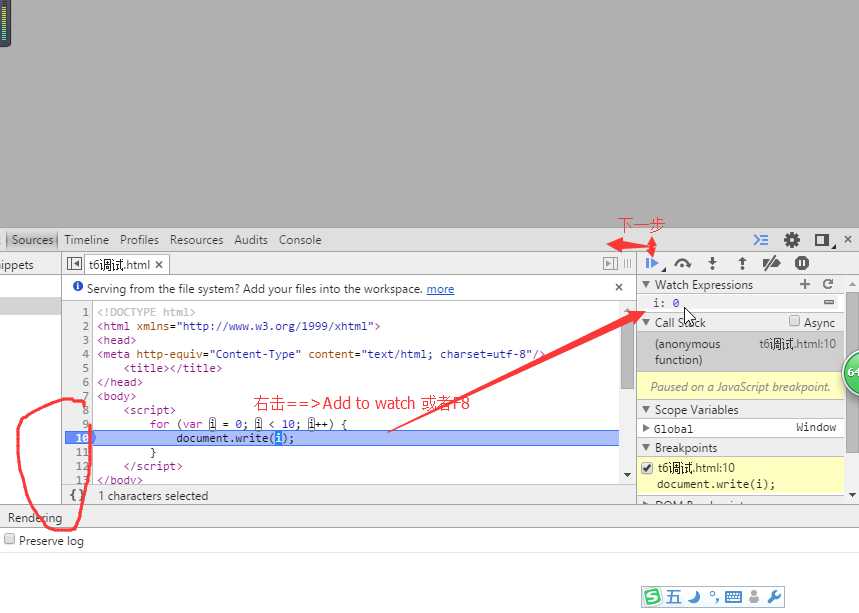
Task: Switch Sogou Wubi input mode 五
Action: (674, 597)
